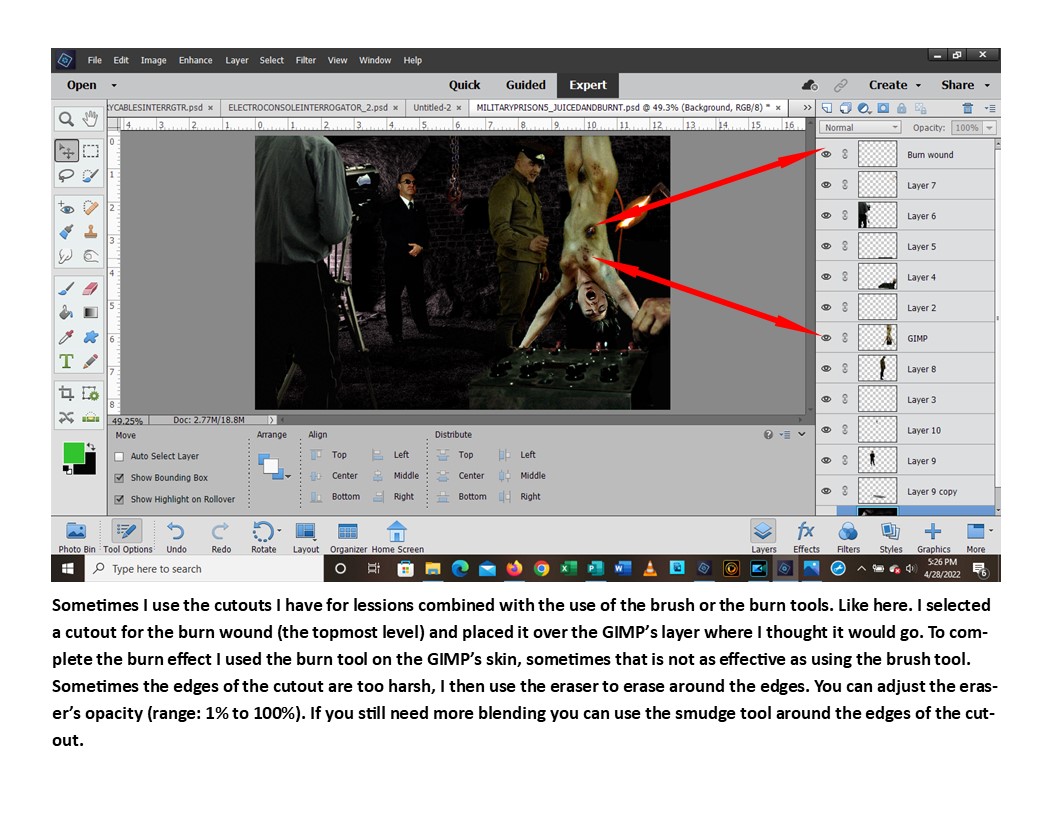
Task: Hide the Burn wound layer
Action: tap(826, 155)
